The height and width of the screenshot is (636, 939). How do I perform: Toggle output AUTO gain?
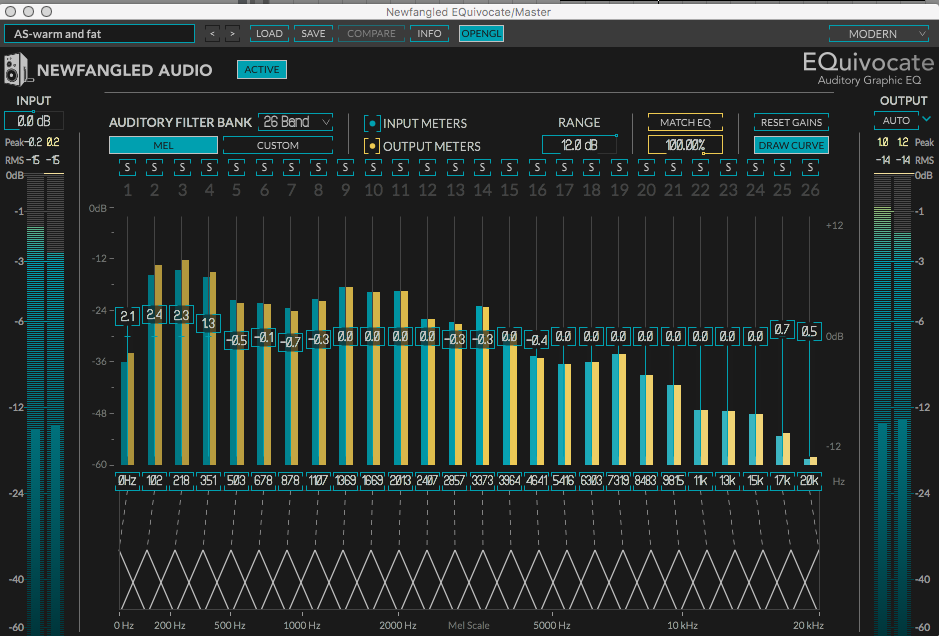(896, 120)
